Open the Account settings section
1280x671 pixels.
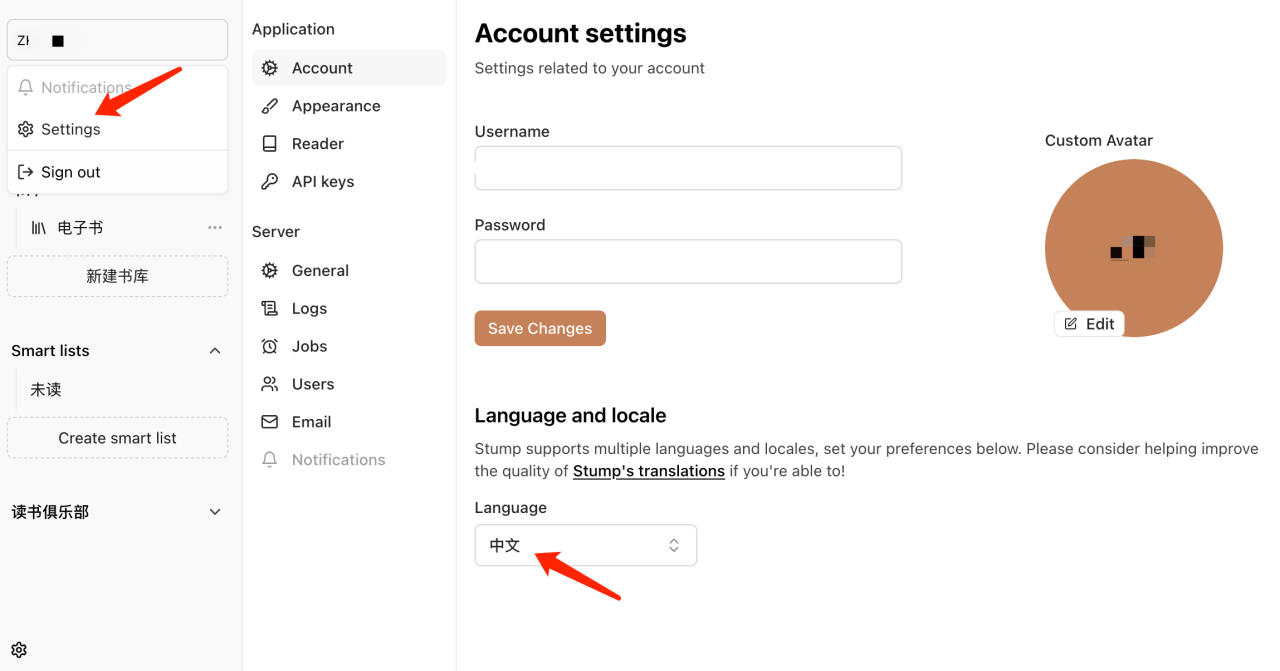[x=349, y=68]
